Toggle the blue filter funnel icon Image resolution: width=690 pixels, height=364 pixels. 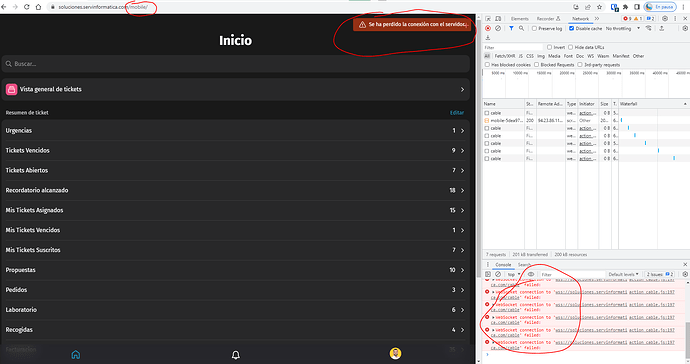(x=511, y=28)
